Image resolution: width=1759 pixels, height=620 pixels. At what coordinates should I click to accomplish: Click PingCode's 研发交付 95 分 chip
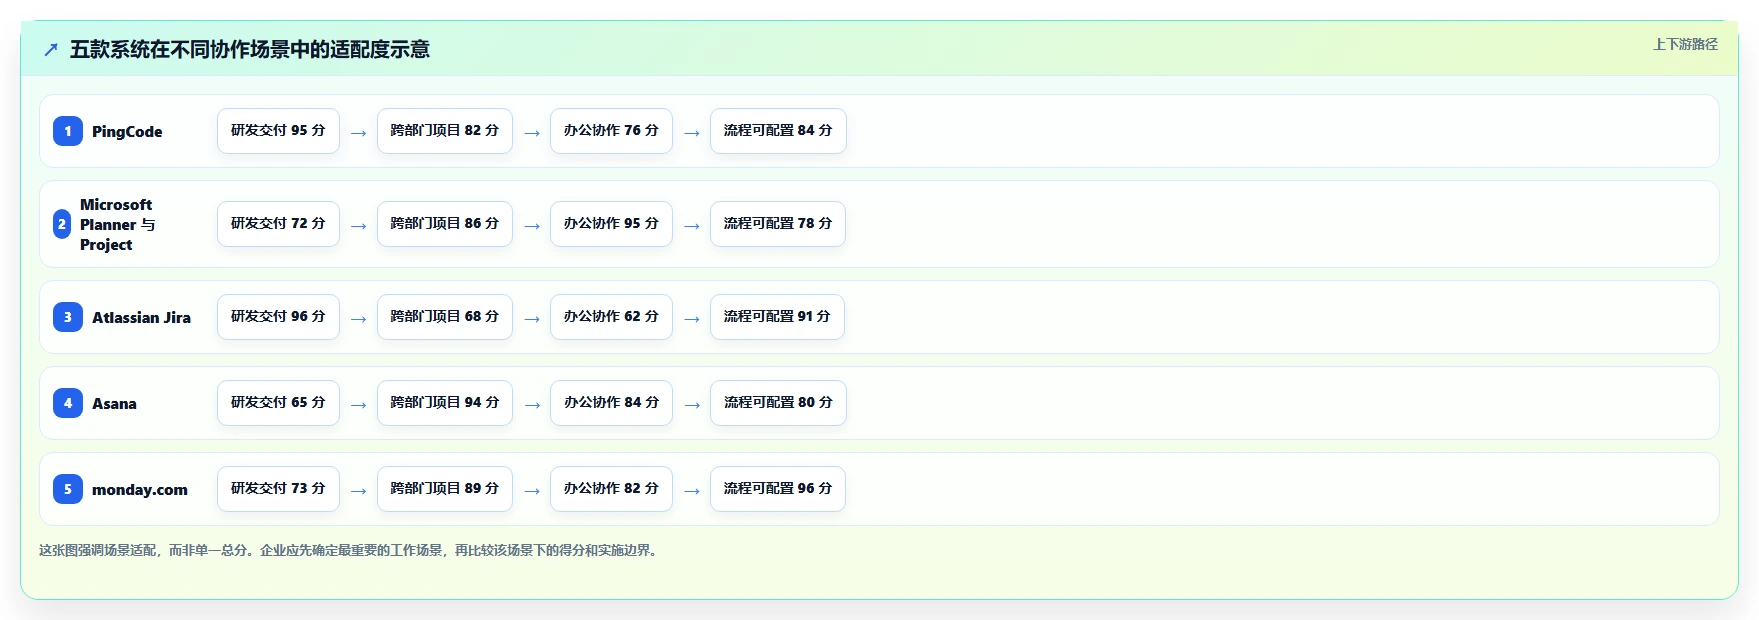point(278,131)
